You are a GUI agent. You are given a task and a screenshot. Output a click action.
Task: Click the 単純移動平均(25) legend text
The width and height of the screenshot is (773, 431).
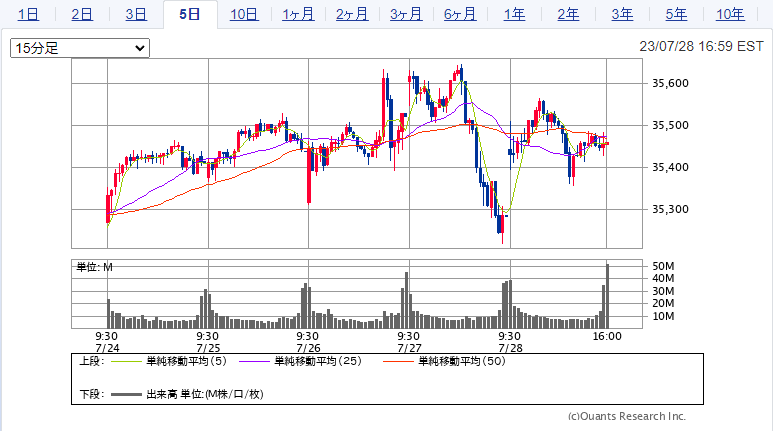(x=318, y=361)
